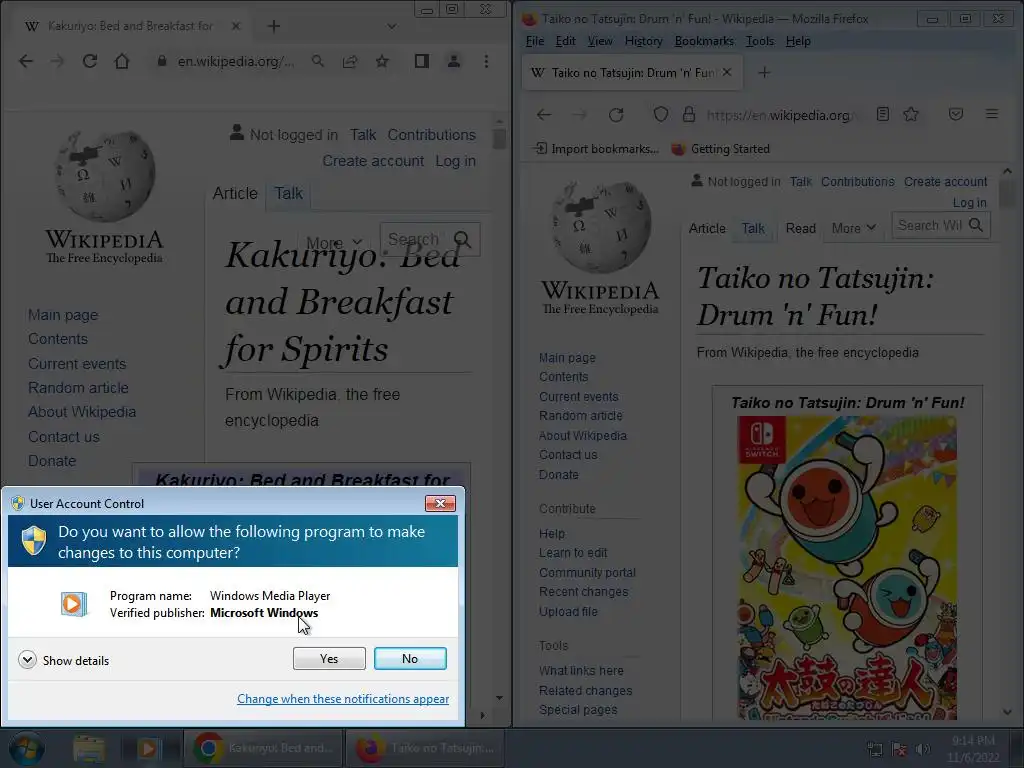Screen dimensions: 1024x768
Task: Click Chrome address bar en.wikipedia.org
Action: 235,61
